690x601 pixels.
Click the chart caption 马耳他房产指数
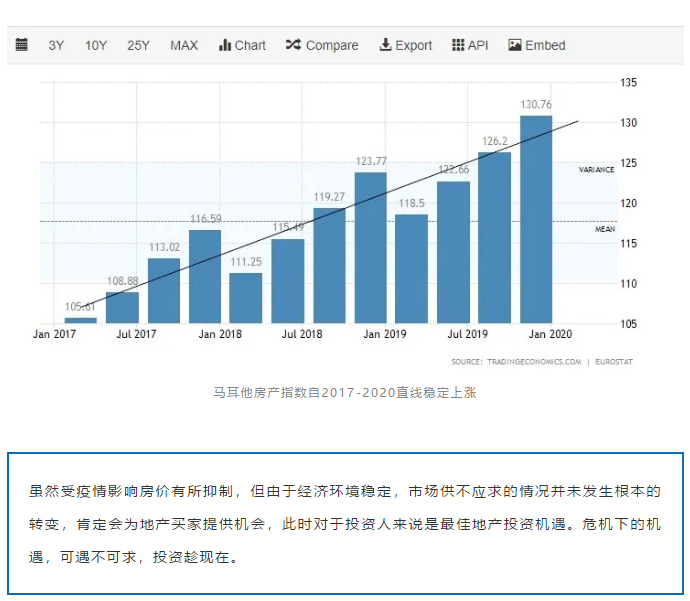[x=345, y=392]
